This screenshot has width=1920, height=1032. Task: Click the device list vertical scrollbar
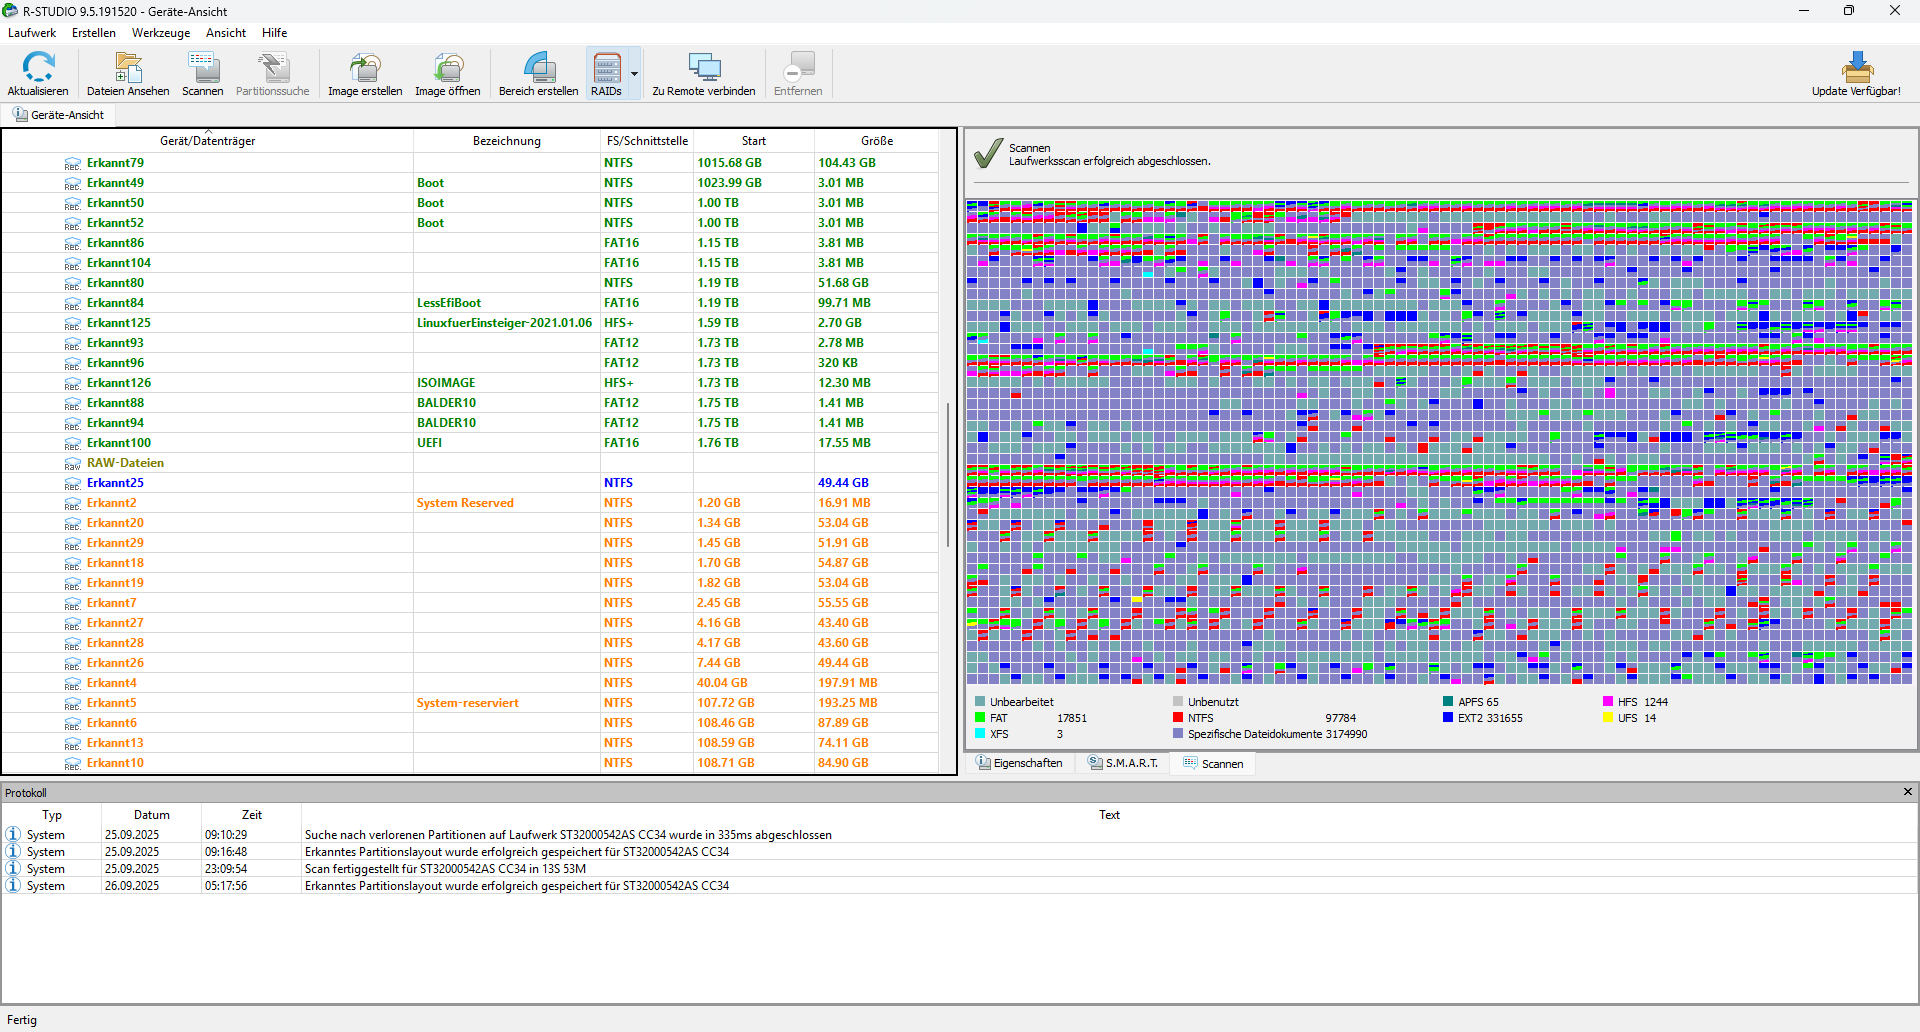[948, 475]
